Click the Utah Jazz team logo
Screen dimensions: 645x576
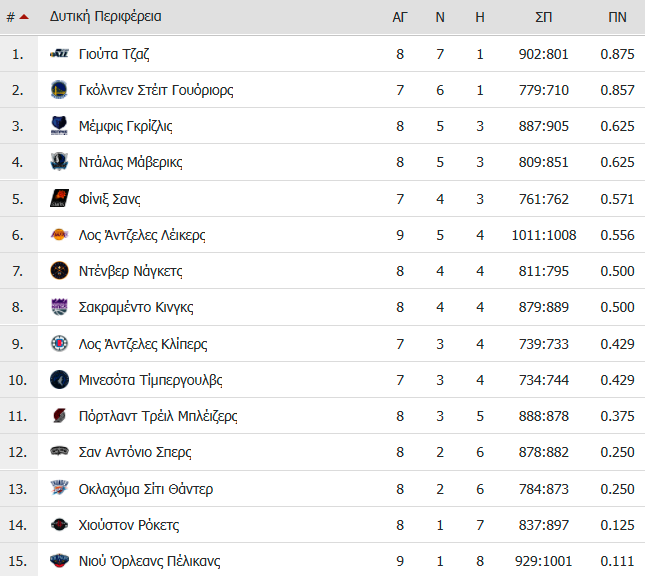[x=59, y=53]
